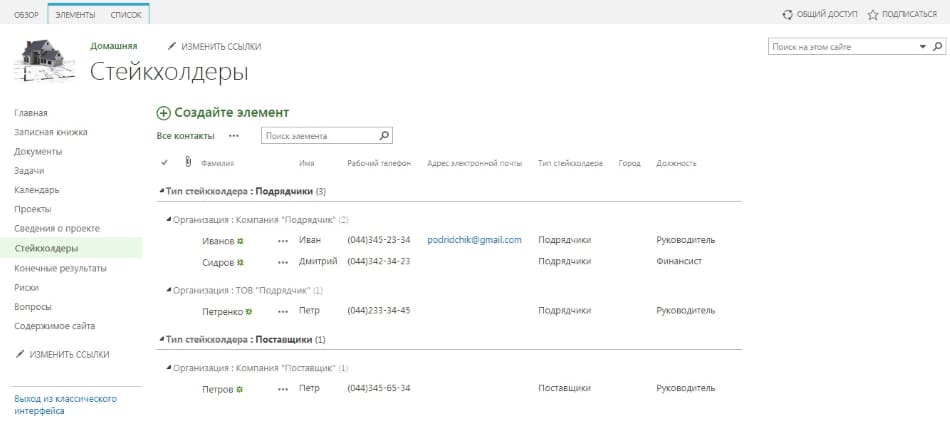Click the Финансист position cell

click(x=679, y=261)
